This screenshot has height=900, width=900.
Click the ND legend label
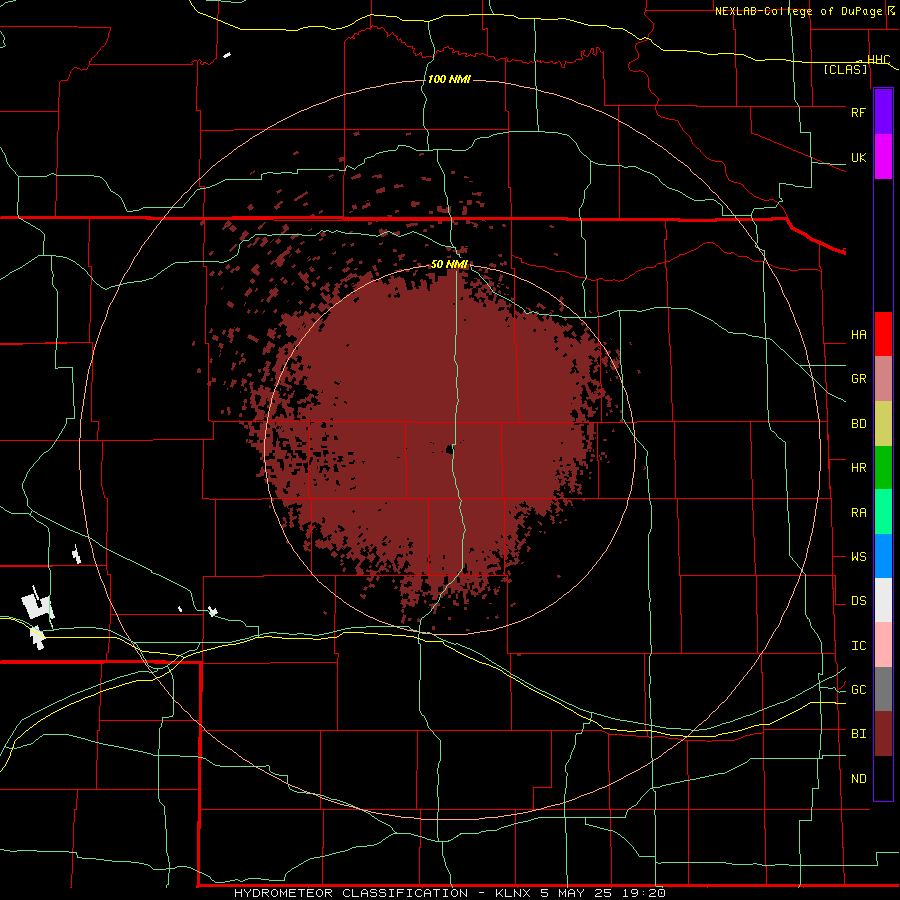click(858, 779)
